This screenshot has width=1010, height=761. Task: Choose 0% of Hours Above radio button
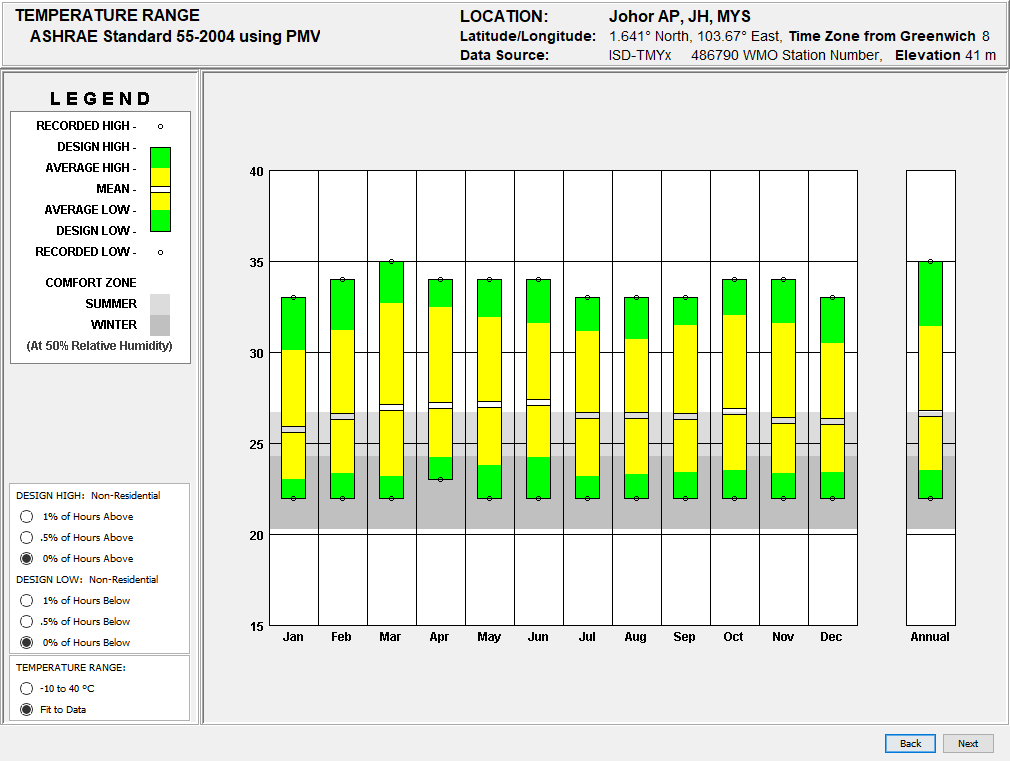tap(27, 559)
